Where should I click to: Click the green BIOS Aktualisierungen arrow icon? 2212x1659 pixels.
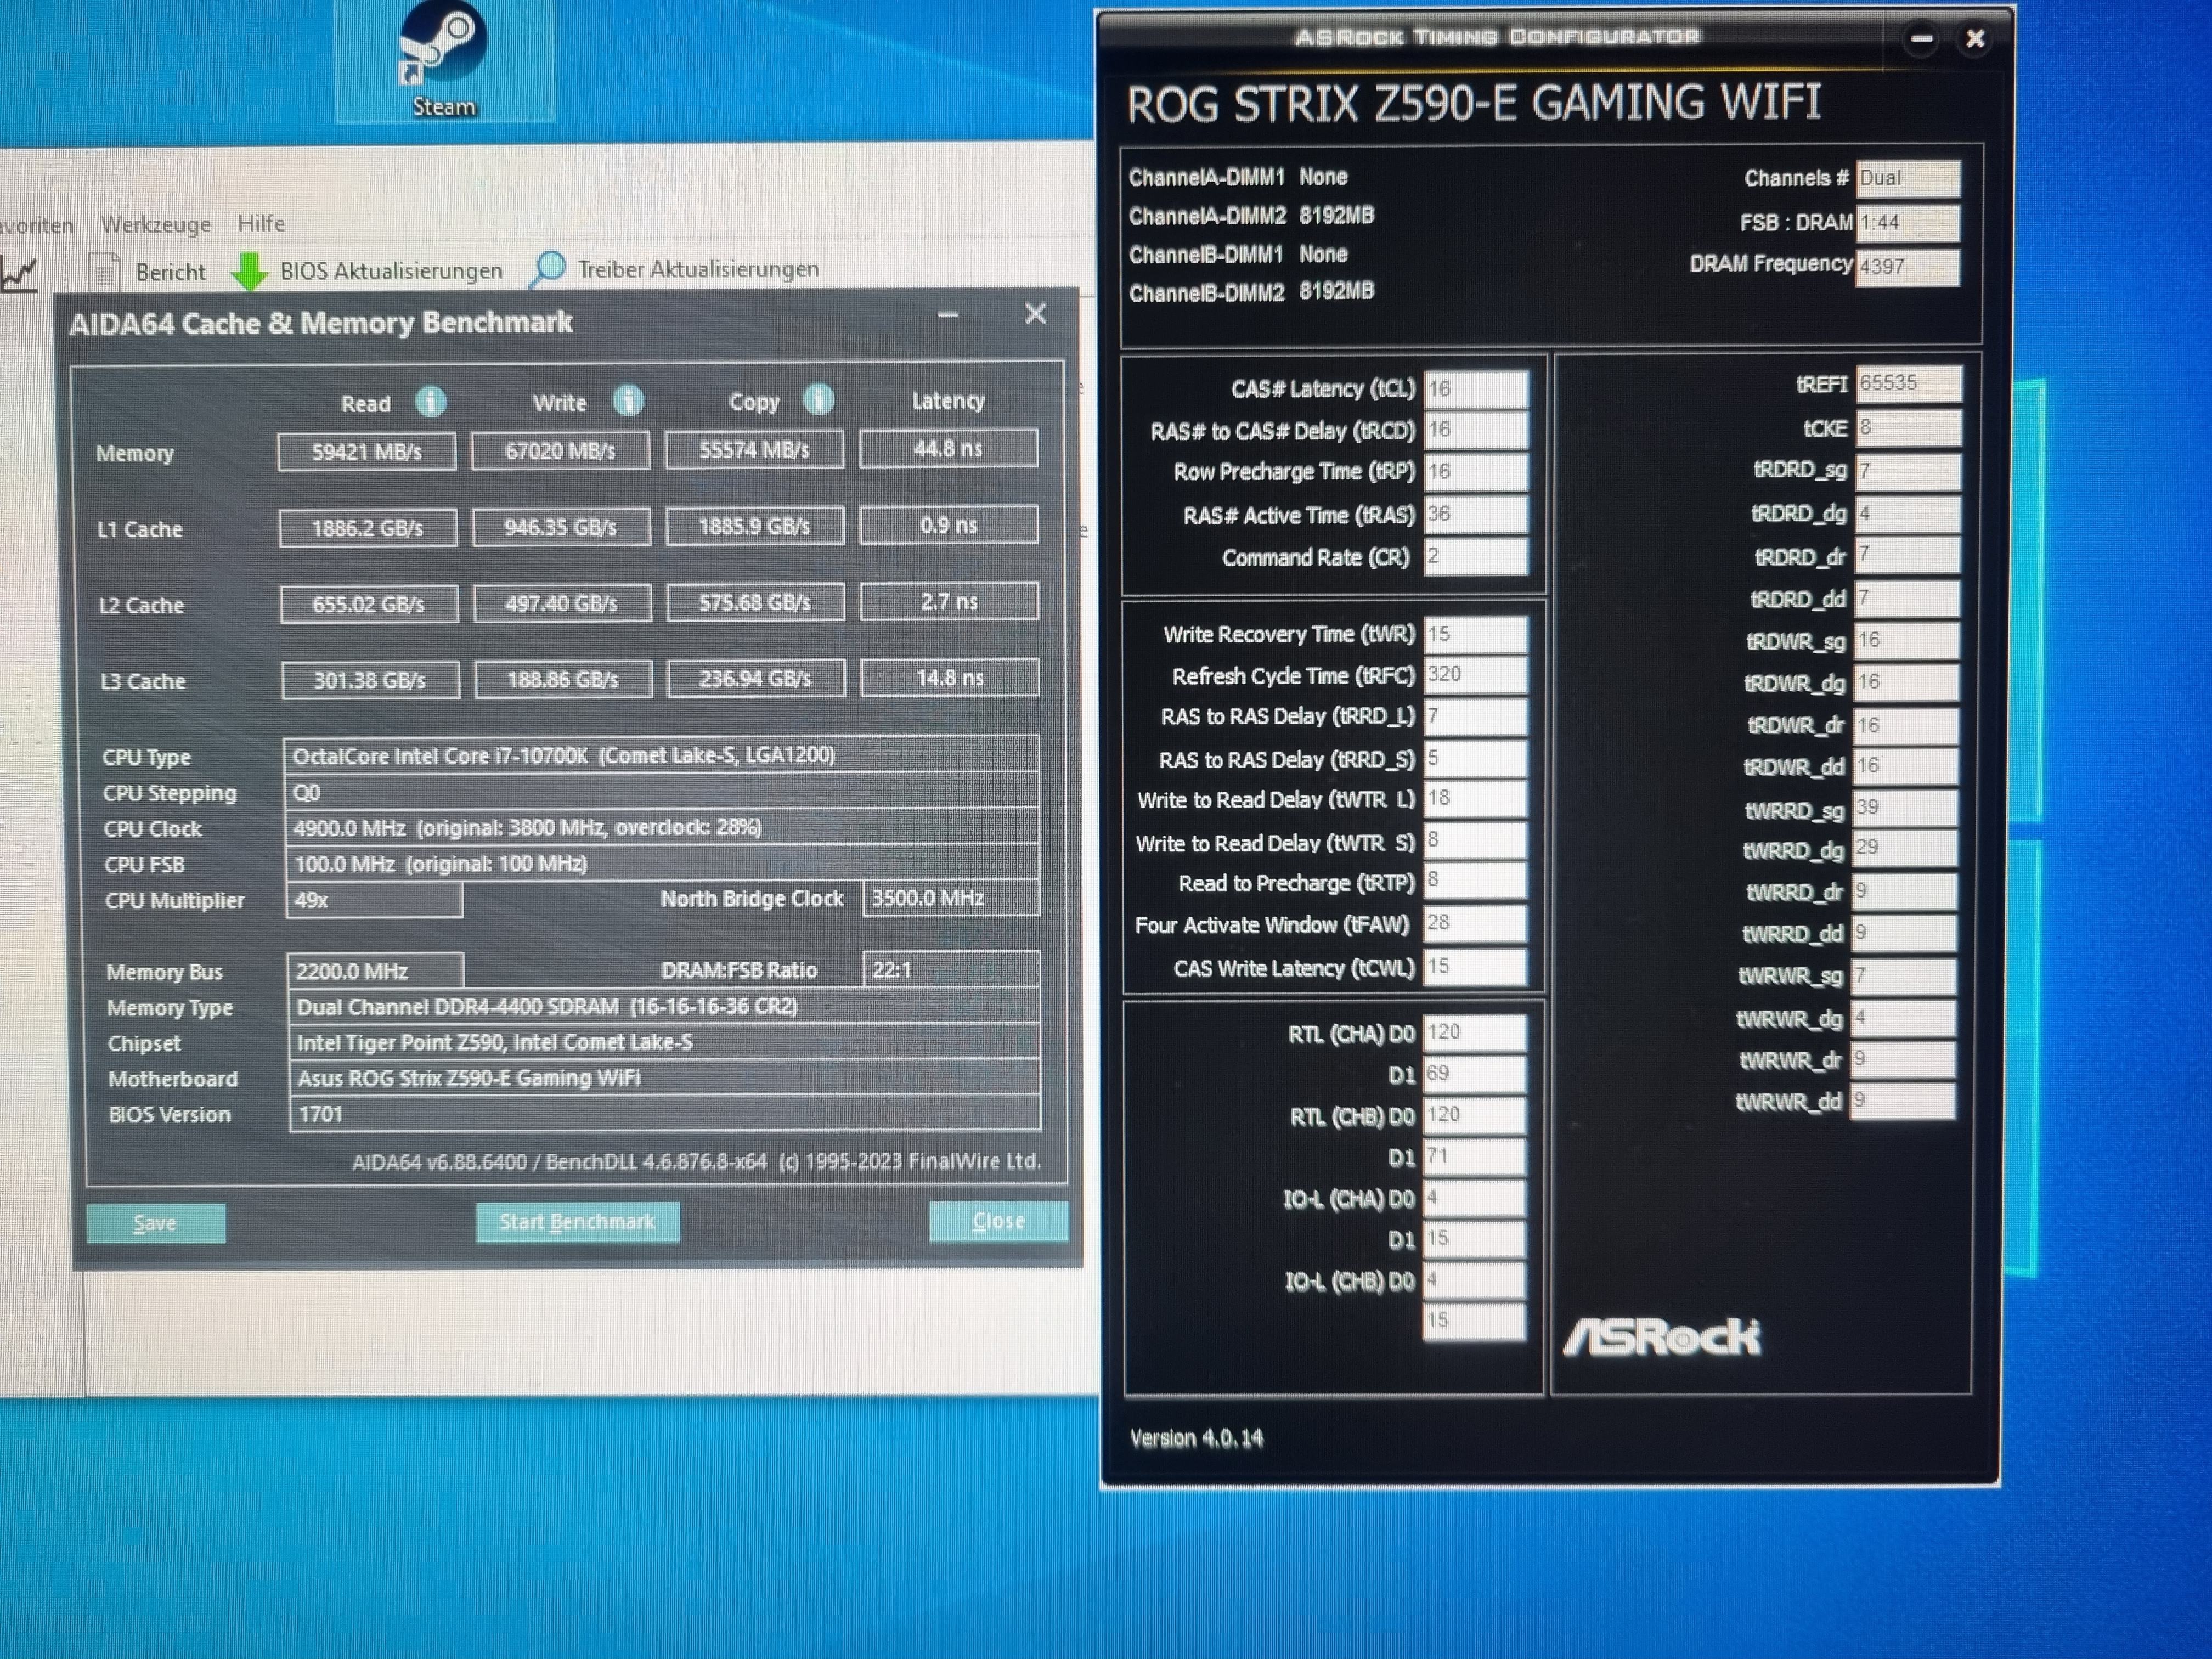click(x=249, y=271)
